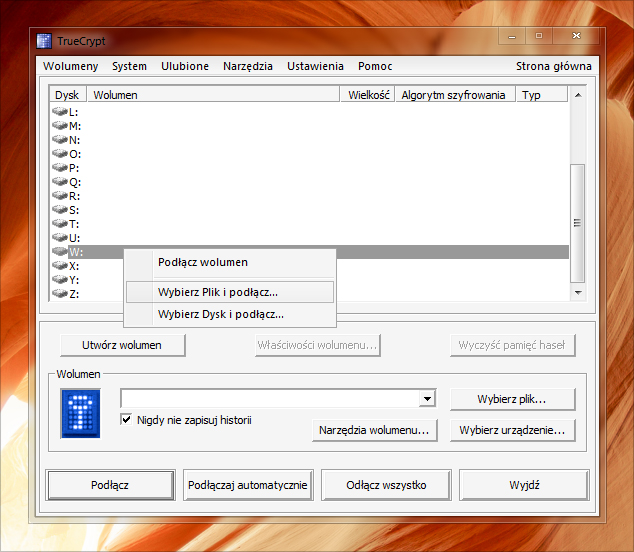This screenshot has width=634, height=552.
Task: Click the Wielkość column header
Action: click(368, 95)
